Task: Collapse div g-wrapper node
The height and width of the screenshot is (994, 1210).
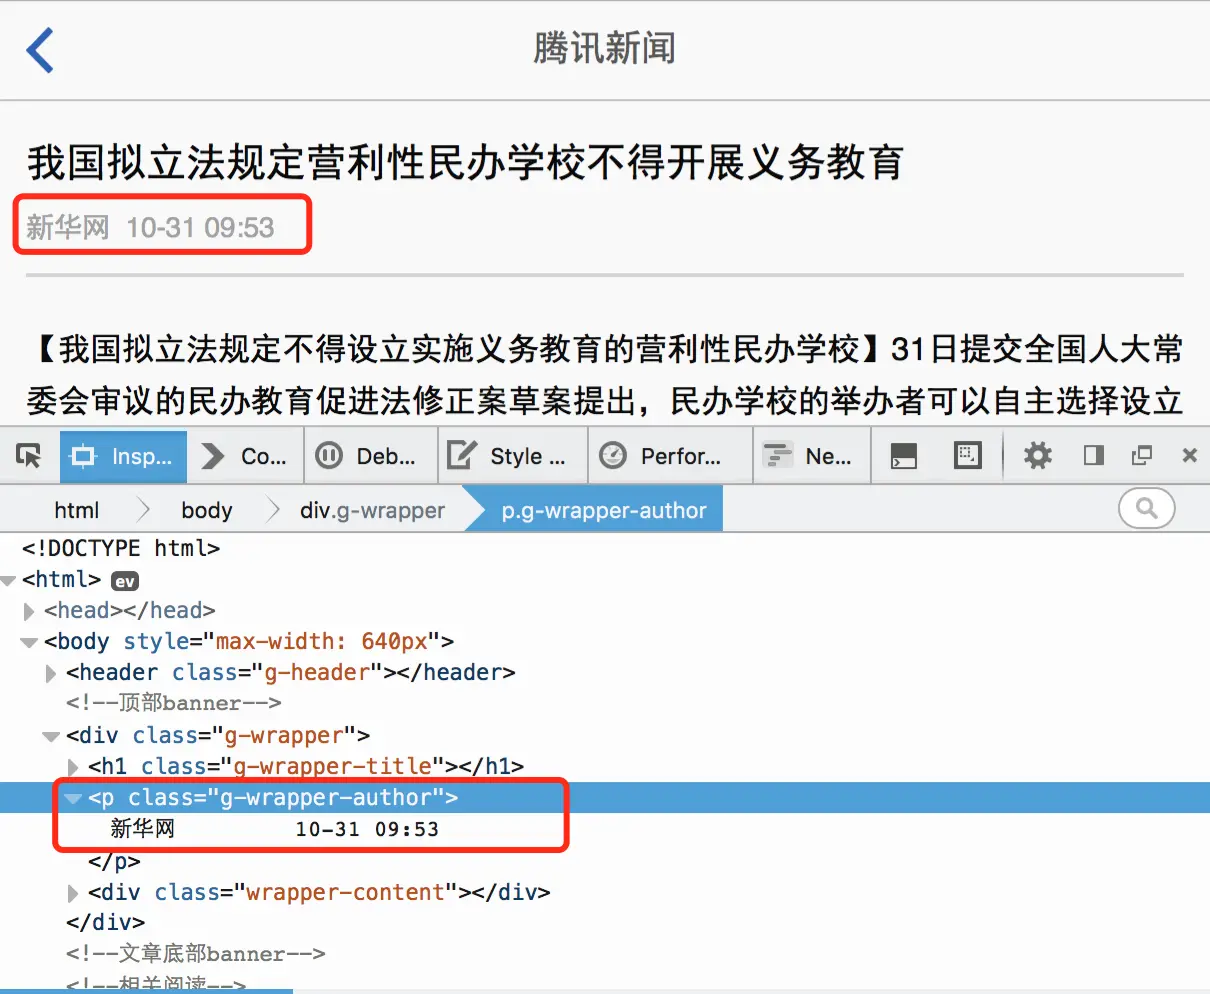Action: click(x=52, y=736)
